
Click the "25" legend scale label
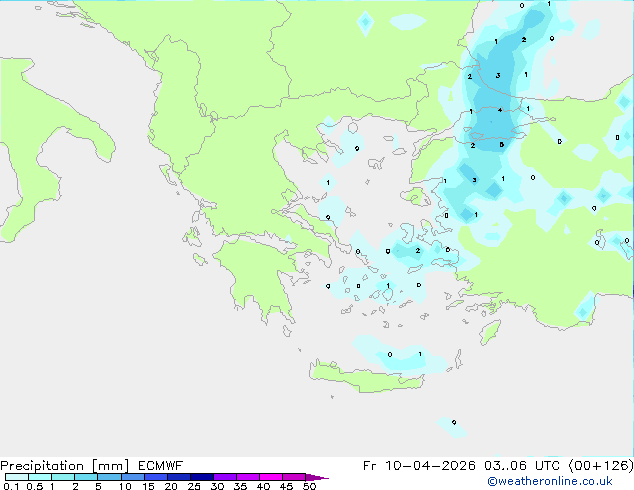pyautogui.click(x=194, y=486)
